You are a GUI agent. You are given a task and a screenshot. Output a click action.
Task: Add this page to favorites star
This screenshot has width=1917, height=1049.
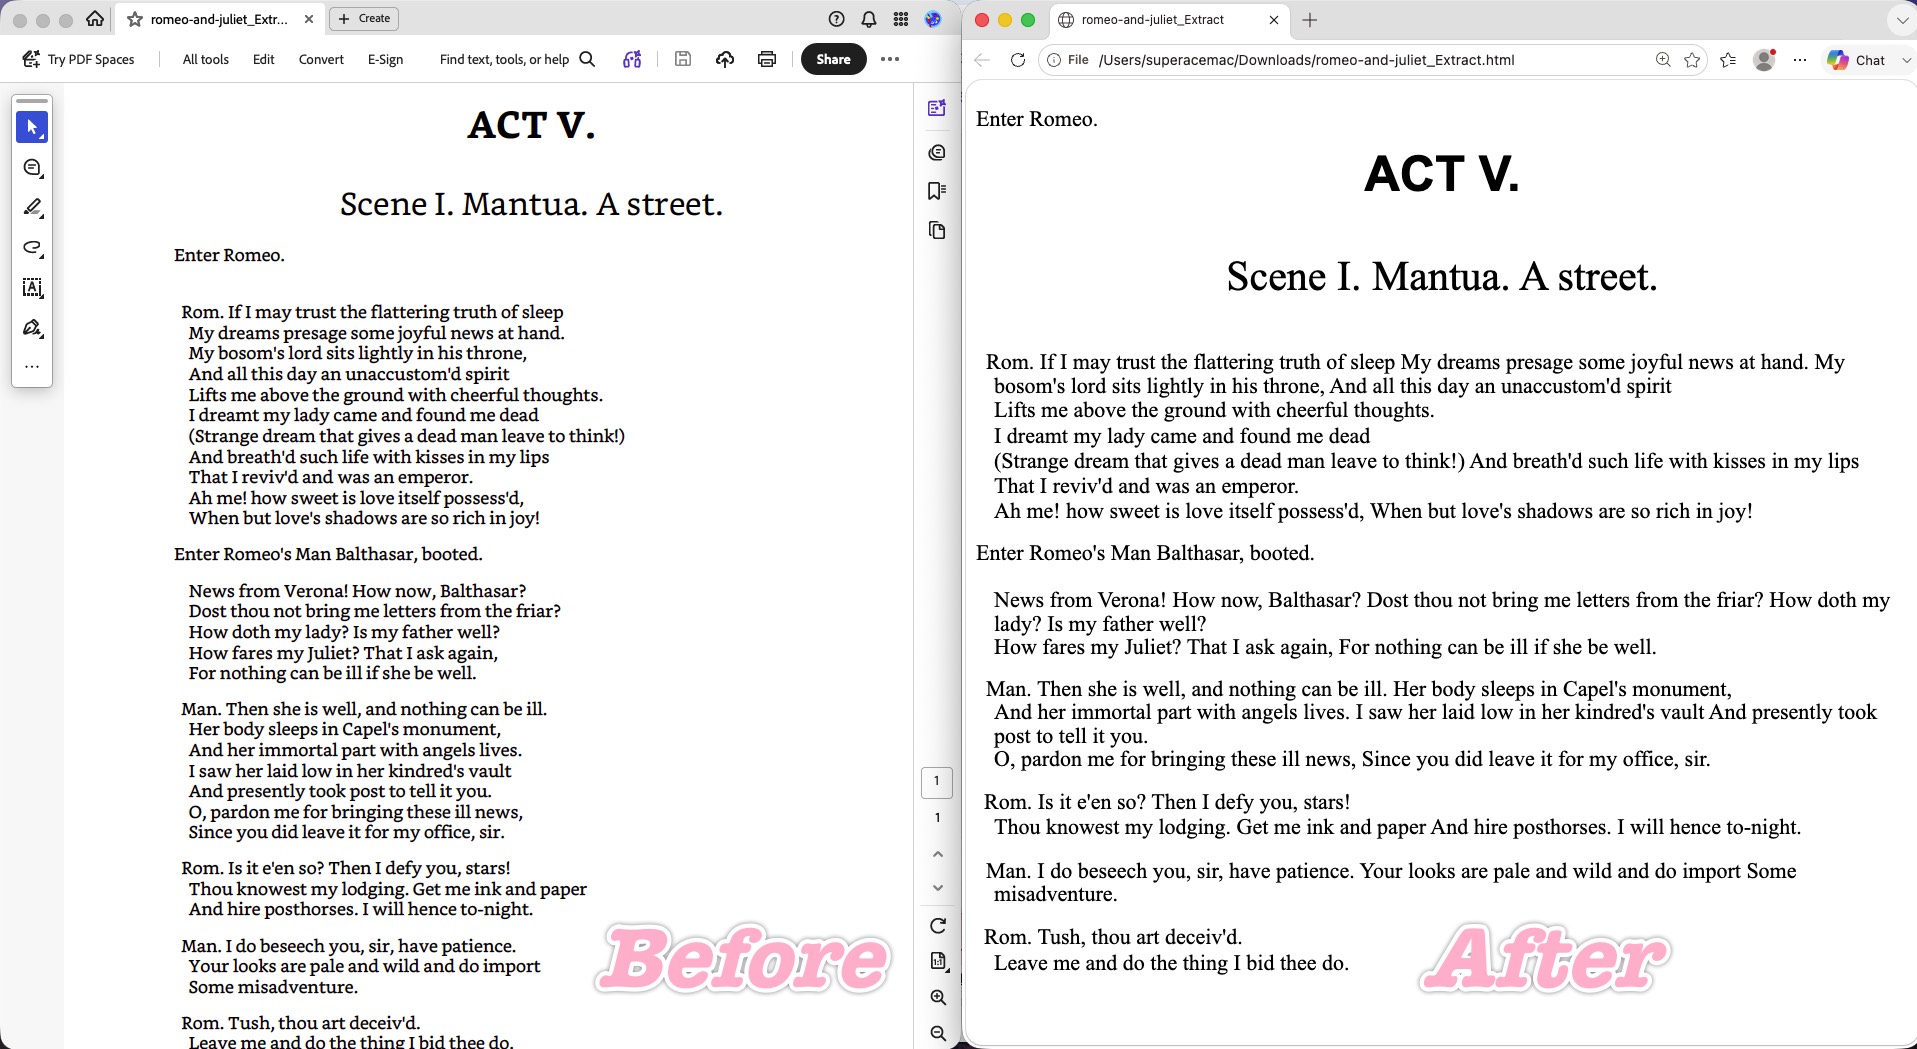[1692, 60]
